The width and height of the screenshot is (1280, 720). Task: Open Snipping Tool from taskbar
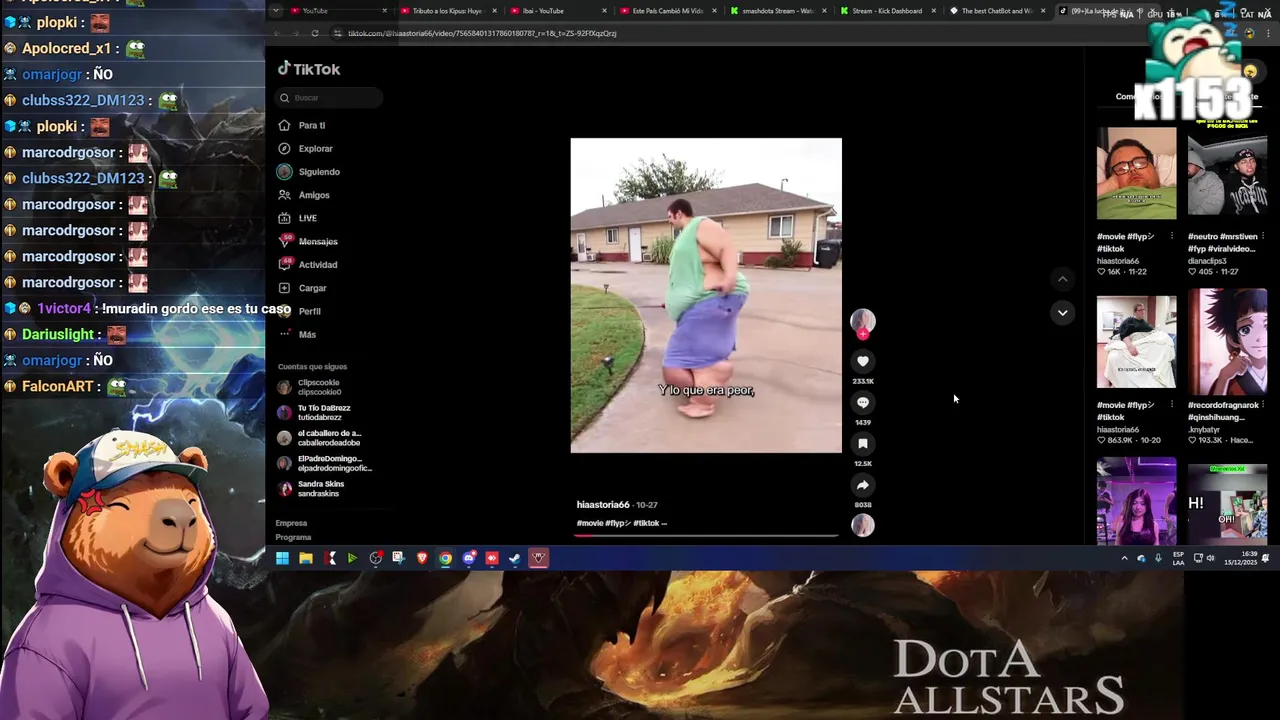point(398,558)
